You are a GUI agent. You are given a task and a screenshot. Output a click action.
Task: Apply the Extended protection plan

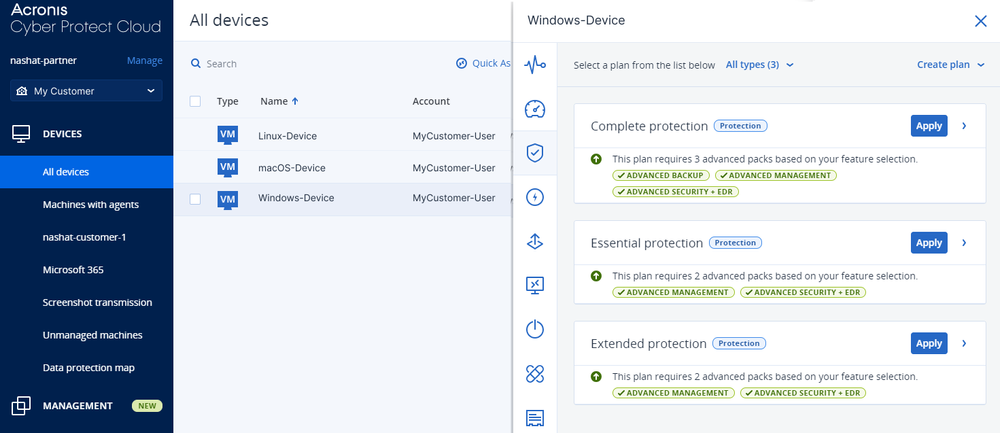(929, 343)
